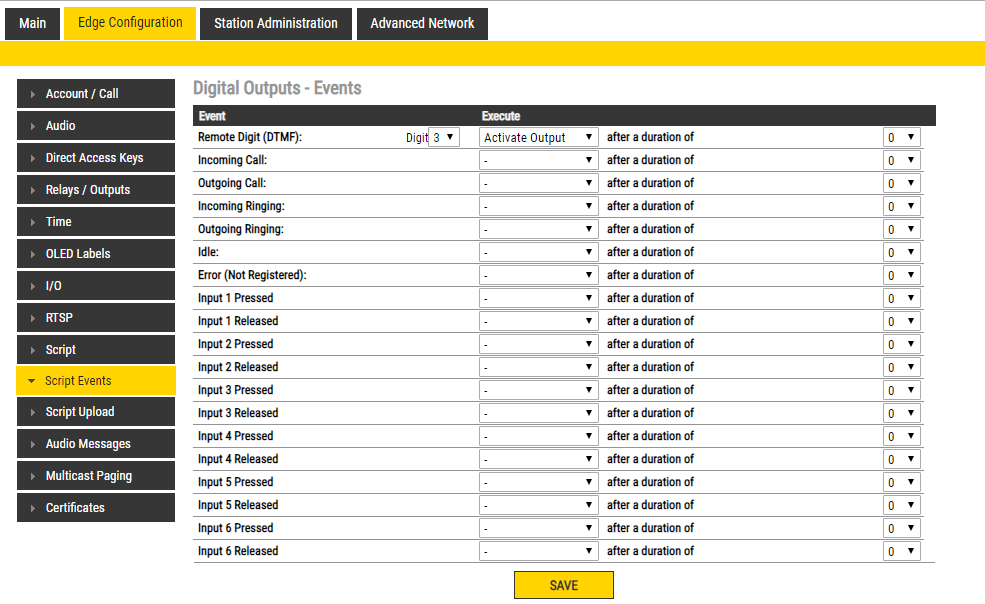Screen dimensions: 985x604
Task: Open Direct Access Keys in sidebar
Action: click(x=96, y=158)
